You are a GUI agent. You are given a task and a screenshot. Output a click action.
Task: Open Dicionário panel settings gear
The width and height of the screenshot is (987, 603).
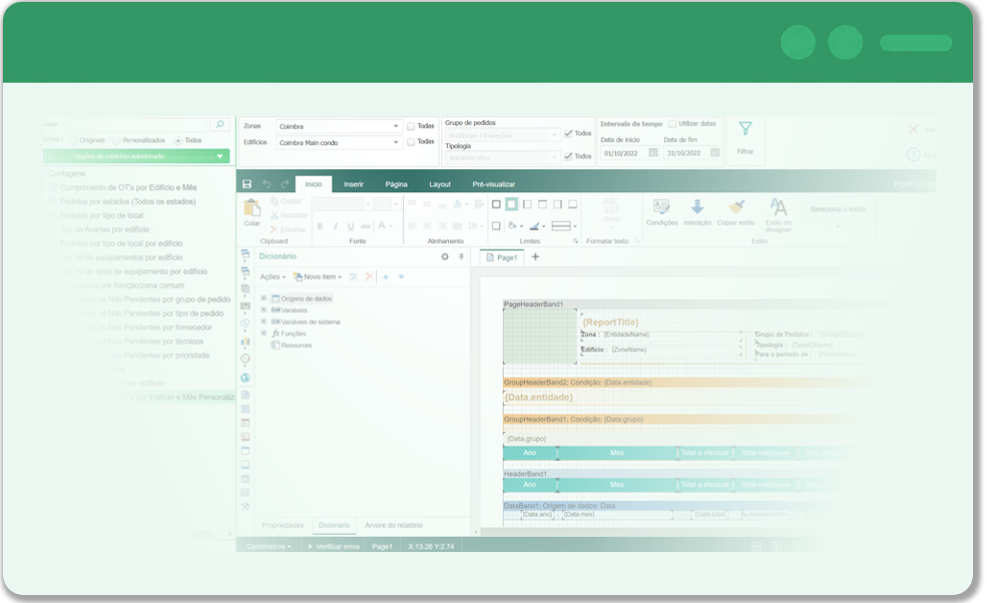445,257
